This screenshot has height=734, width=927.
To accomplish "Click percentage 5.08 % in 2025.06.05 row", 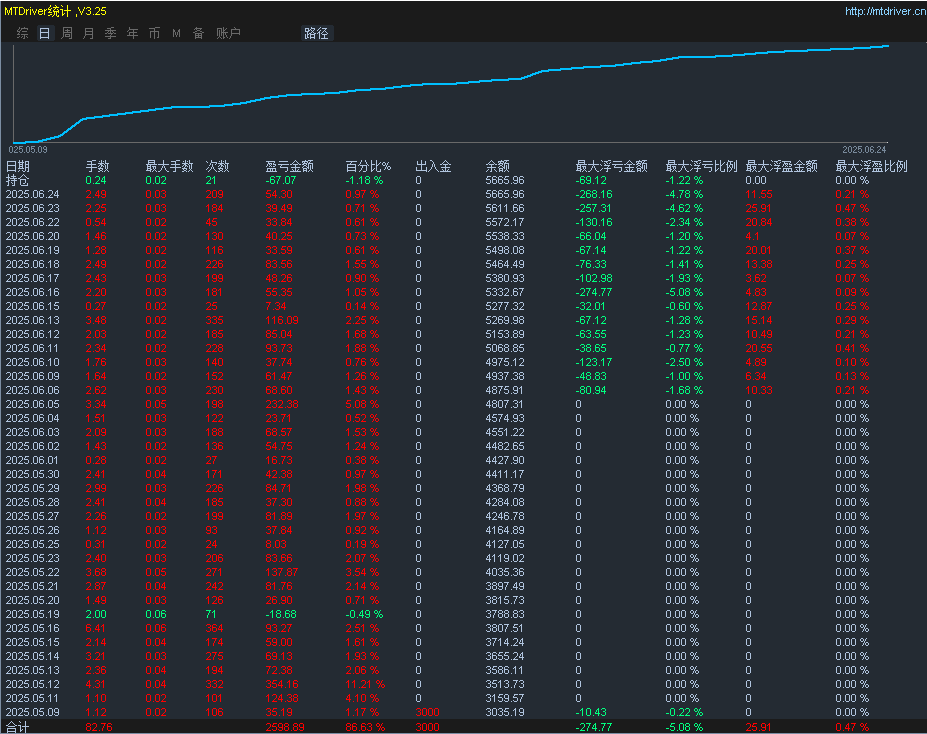I will (362, 404).
